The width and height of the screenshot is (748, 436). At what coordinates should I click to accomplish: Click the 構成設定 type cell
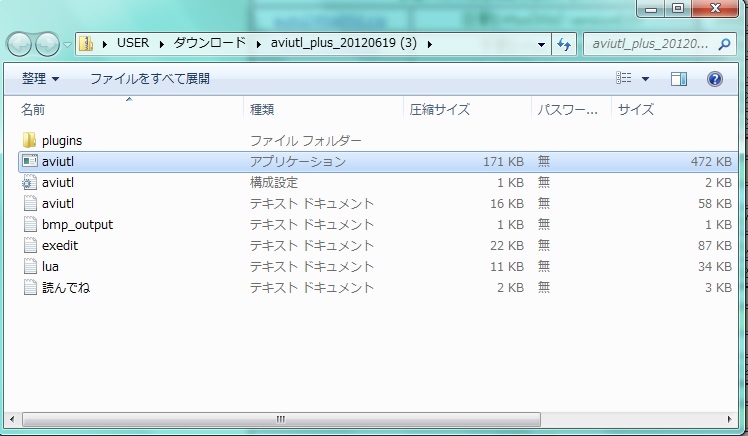pos(274,182)
